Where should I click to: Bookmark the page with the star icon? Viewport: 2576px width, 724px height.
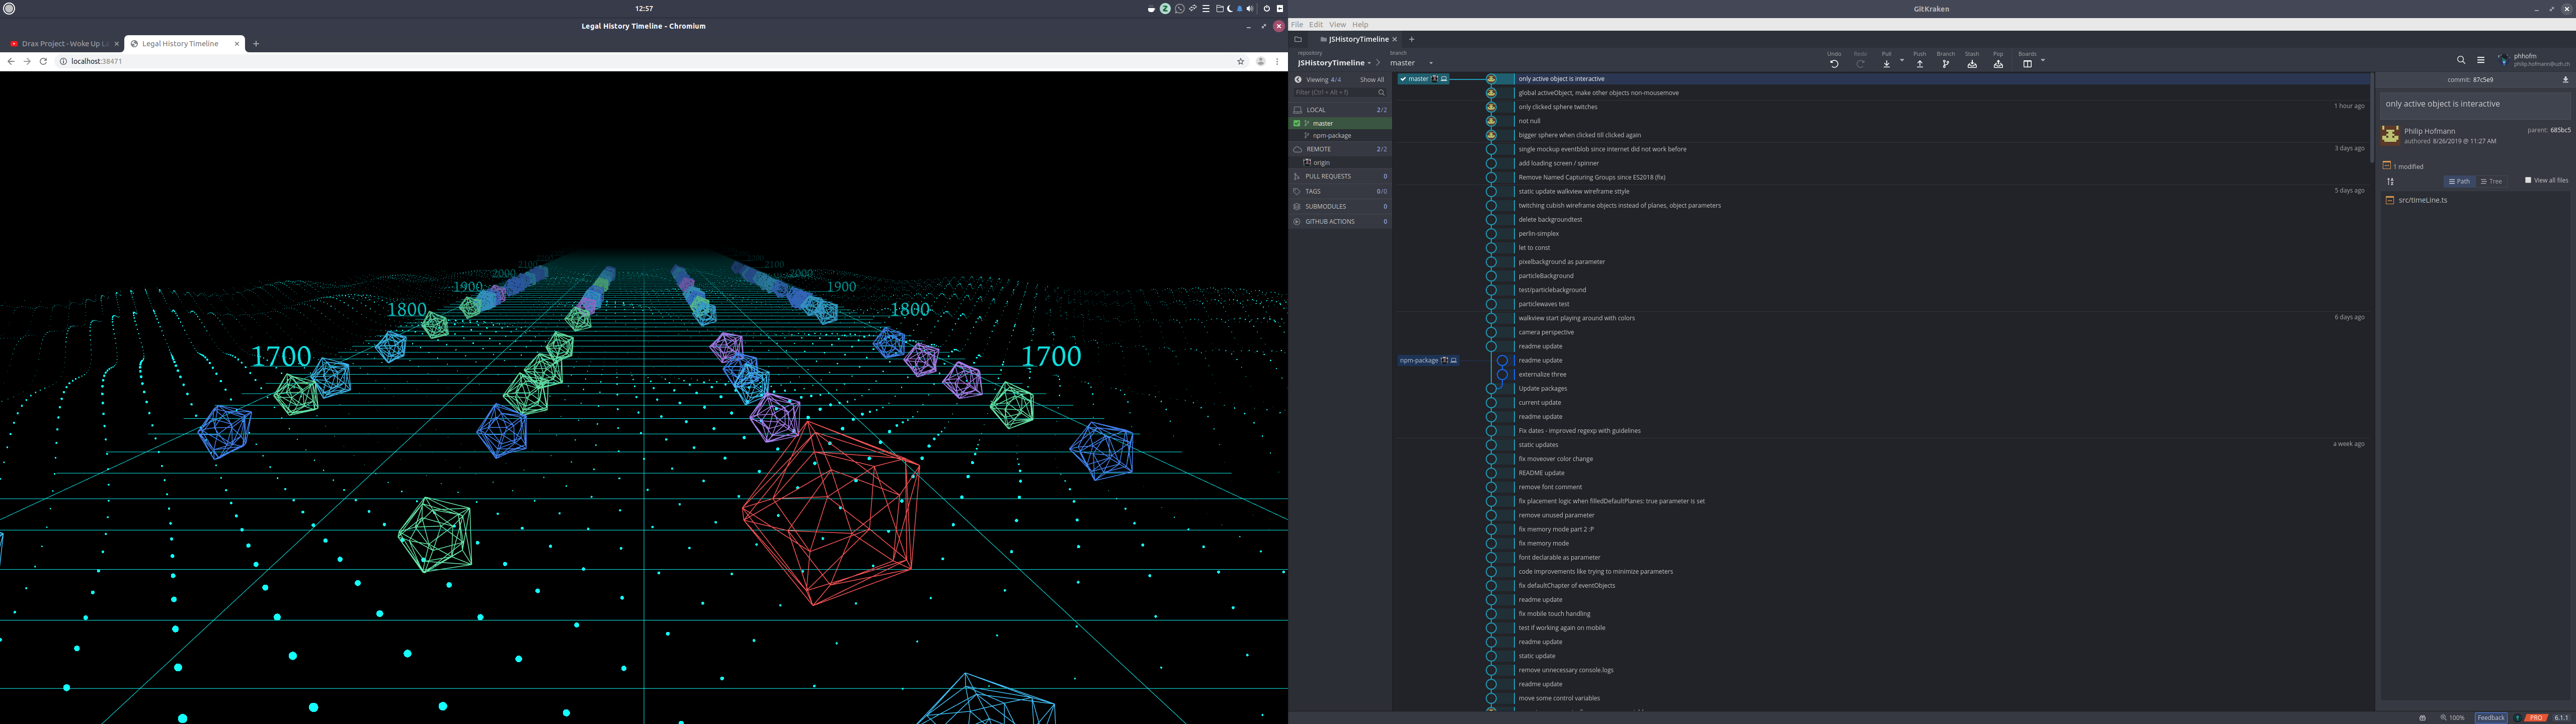pyautogui.click(x=1241, y=61)
